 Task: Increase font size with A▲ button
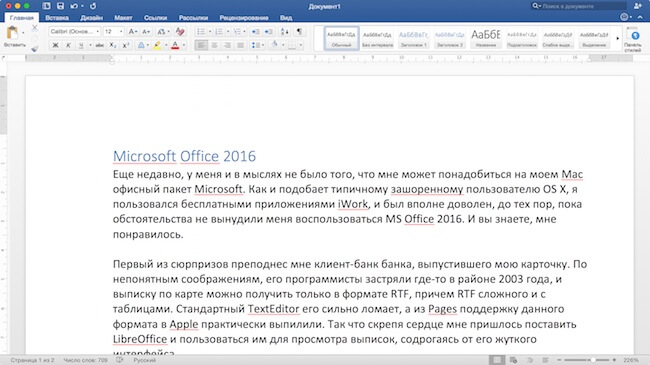(x=133, y=32)
